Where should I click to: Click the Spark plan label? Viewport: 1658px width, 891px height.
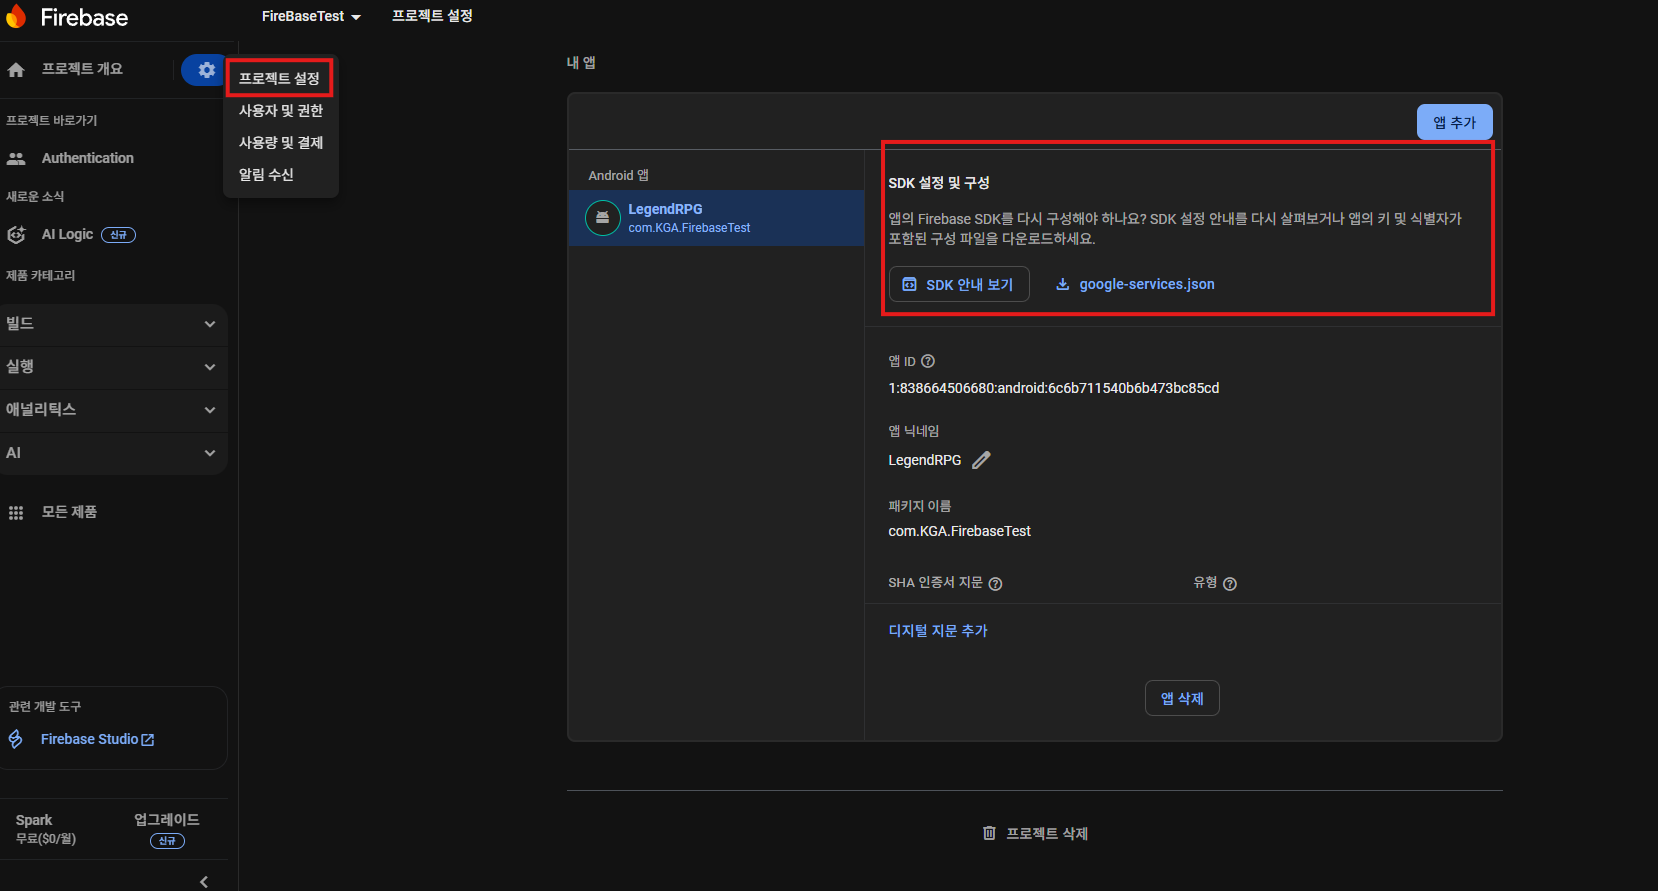(x=34, y=820)
